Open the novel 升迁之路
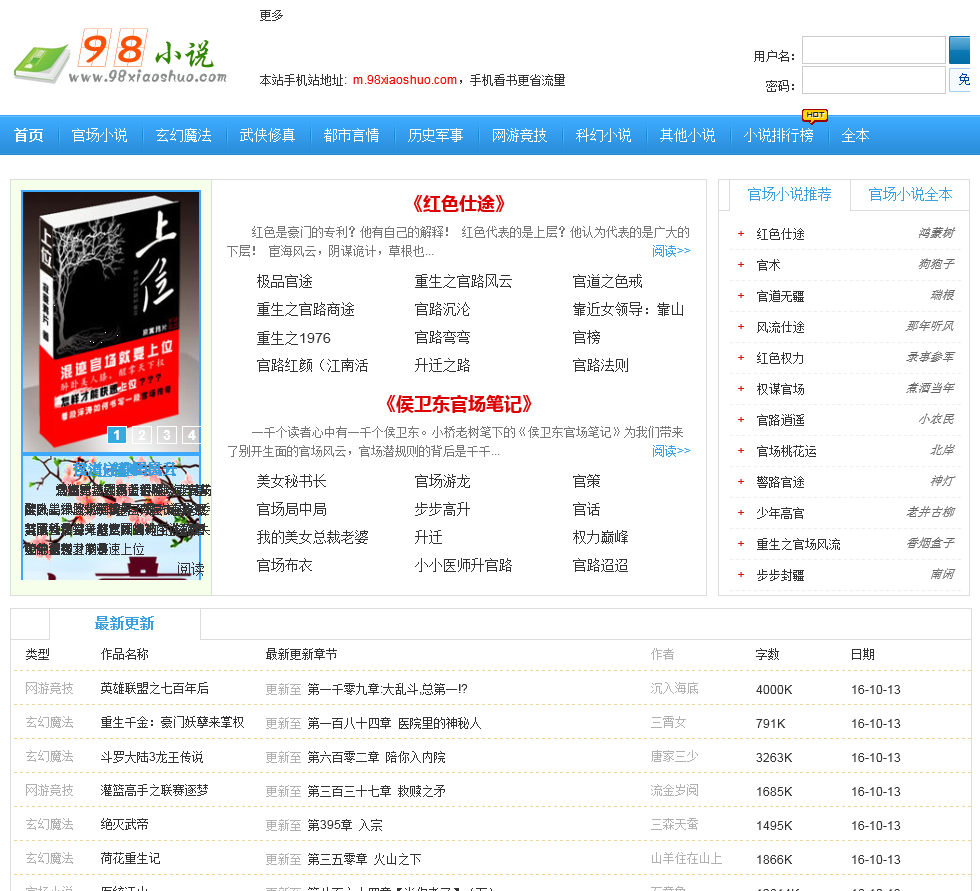 click(442, 366)
